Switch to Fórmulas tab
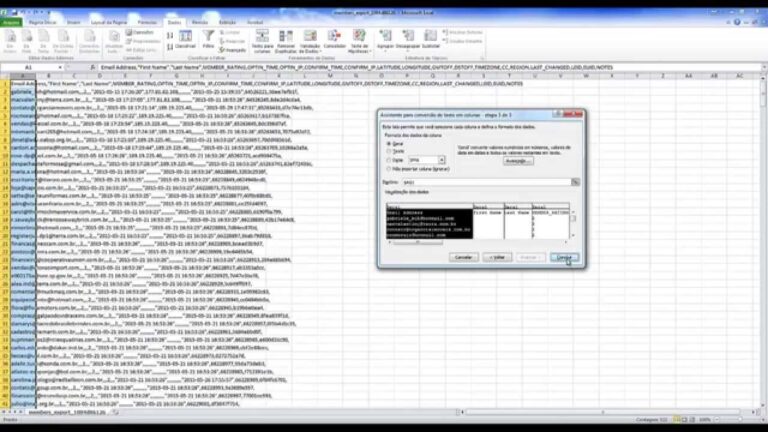The image size is (768, 432). click(x=147, y=22)
